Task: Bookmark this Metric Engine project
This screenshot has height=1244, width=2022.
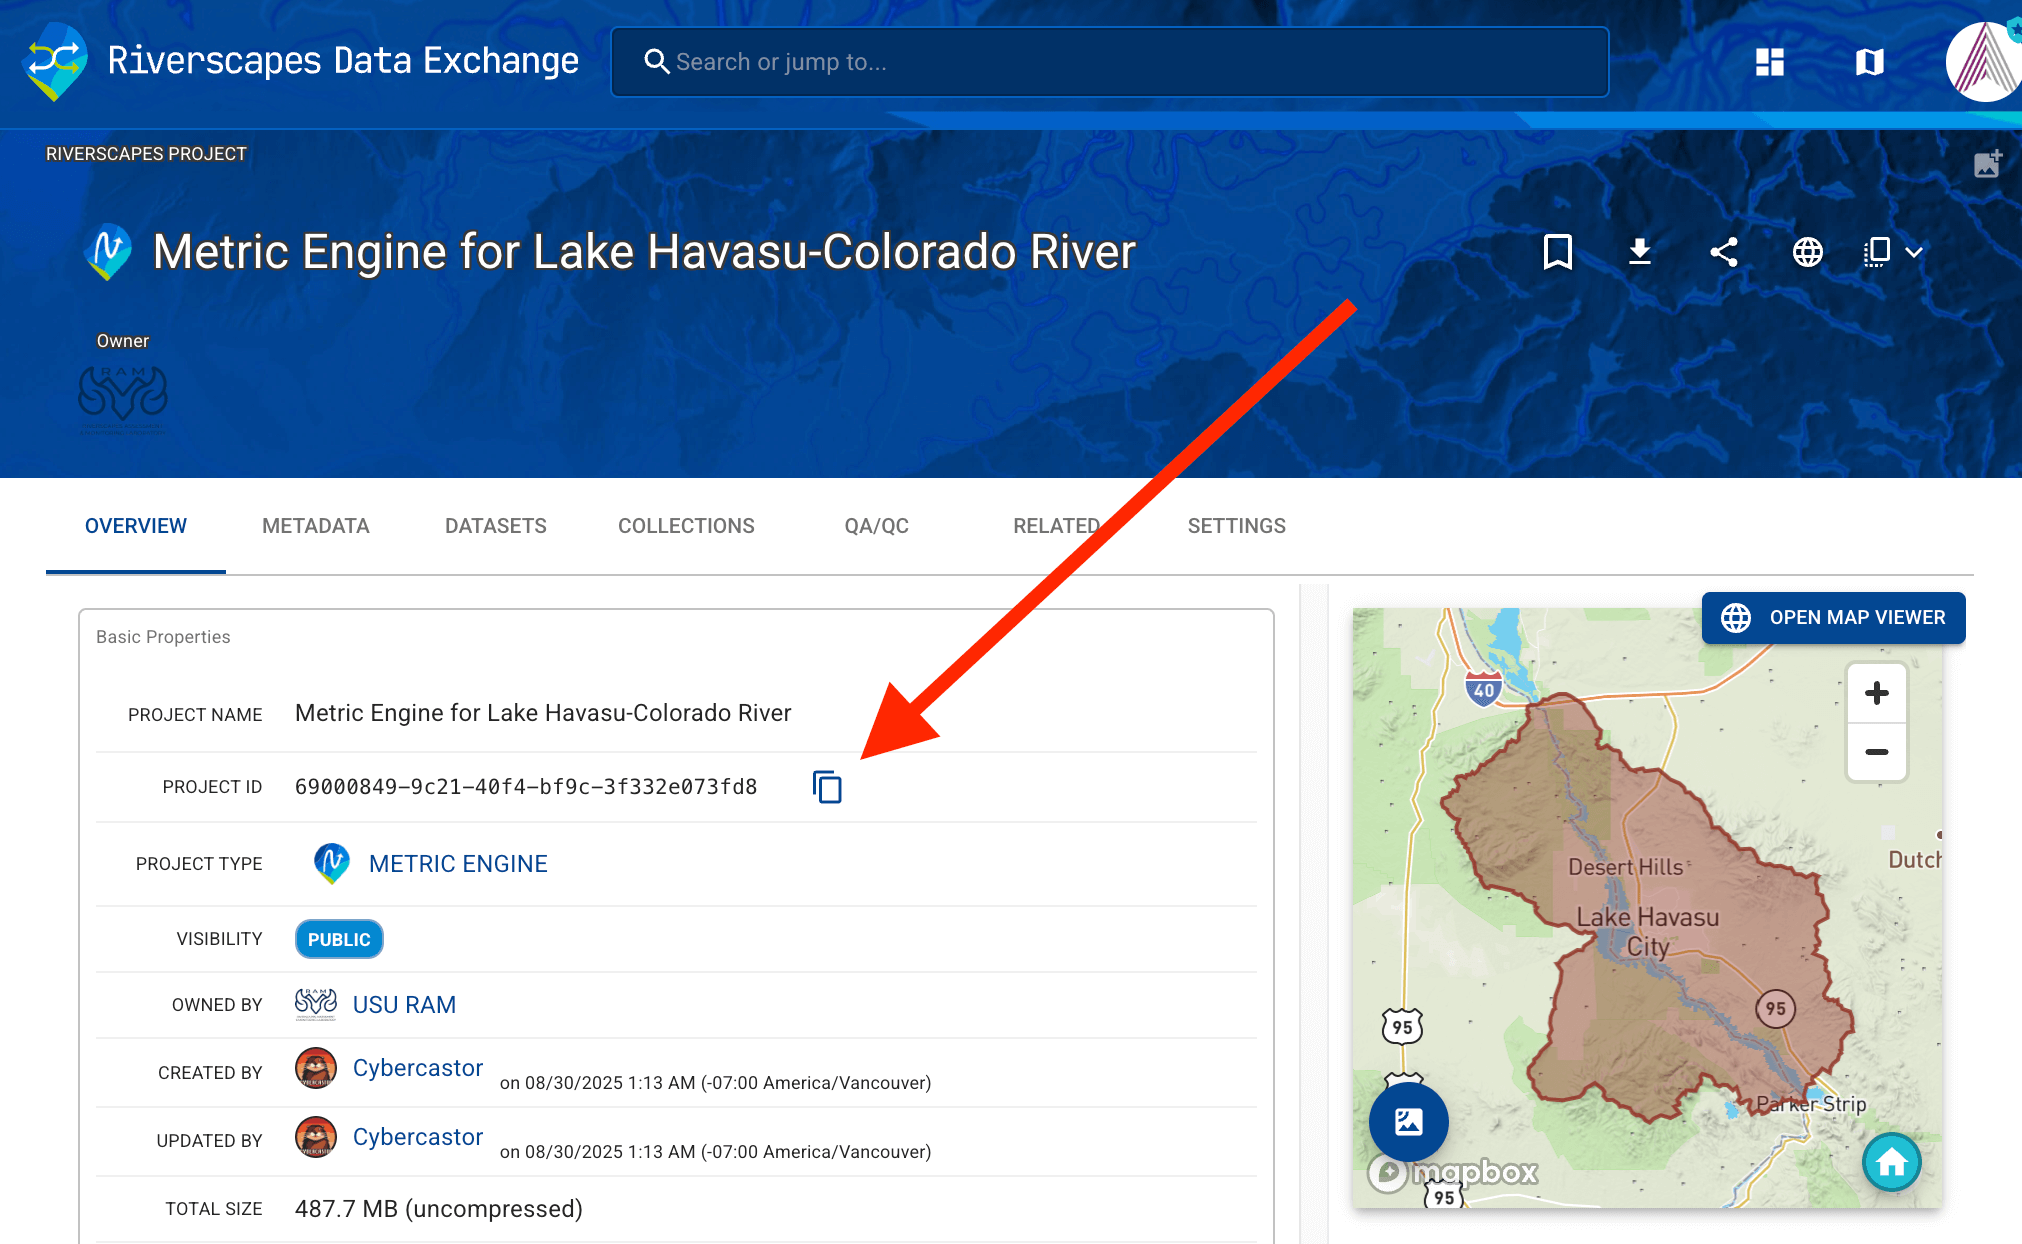Action: click(1557, 252)
